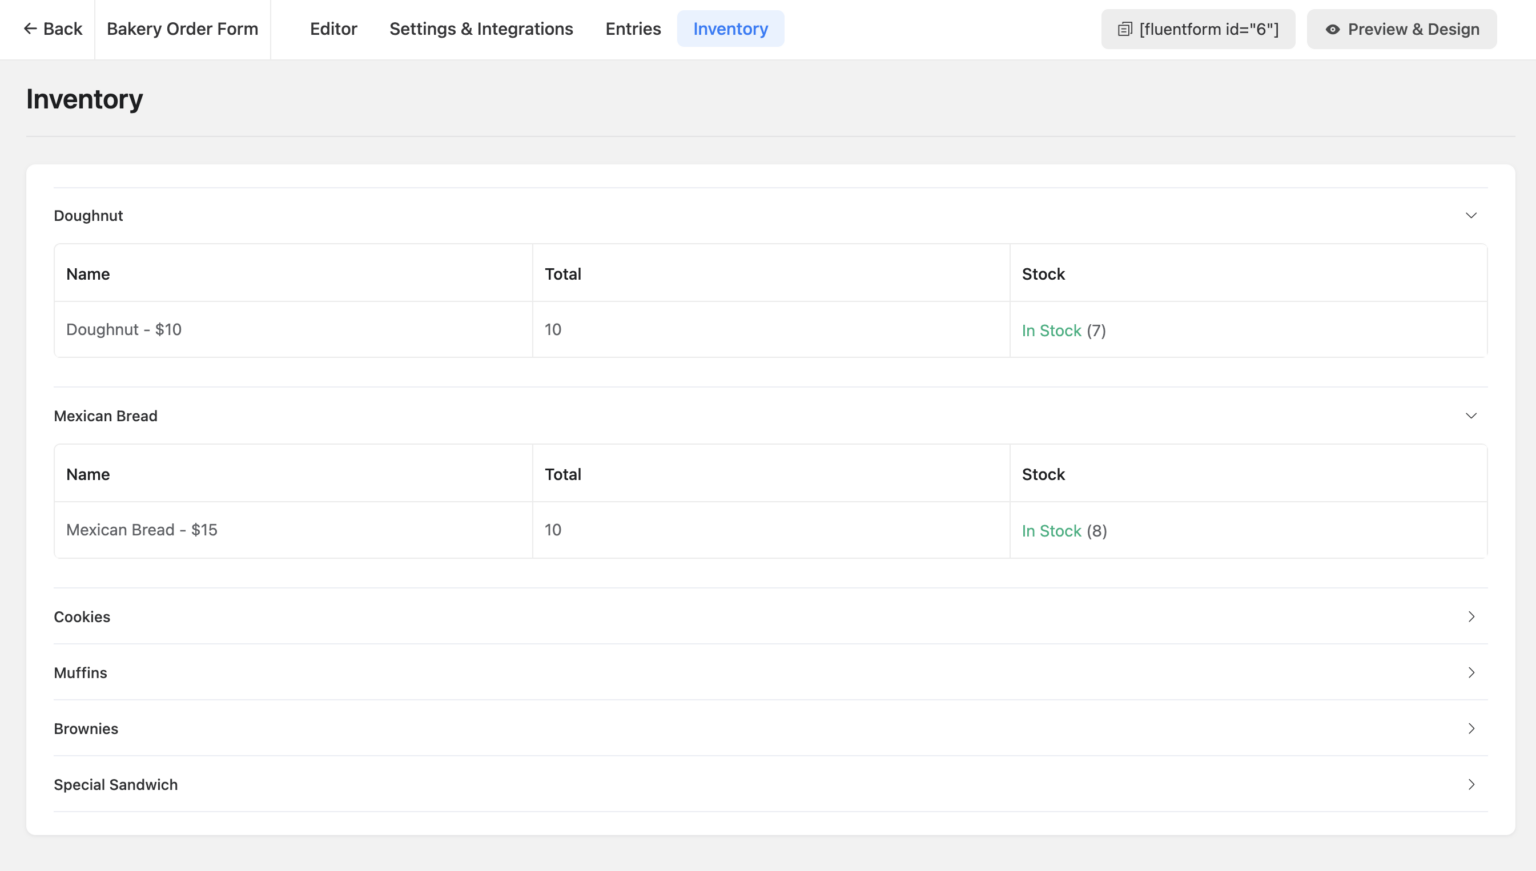Click the Name column header in Doughnut table

coord(88,274)
